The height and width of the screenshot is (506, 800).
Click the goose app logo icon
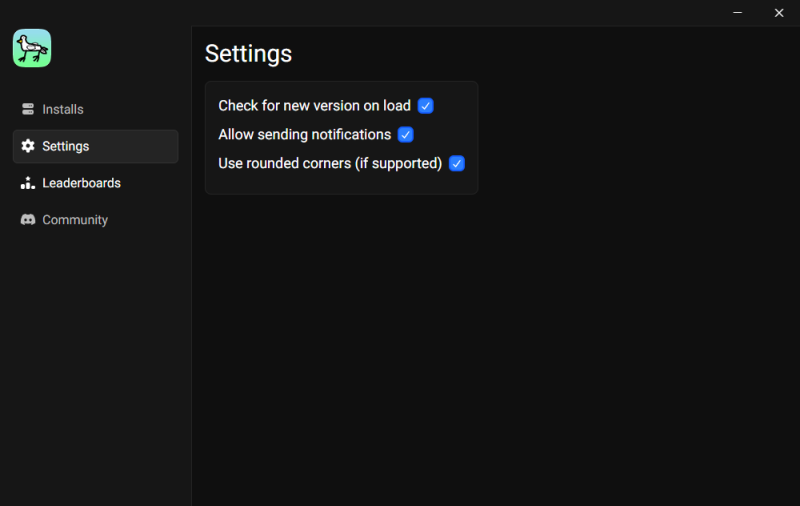point(32,48)
